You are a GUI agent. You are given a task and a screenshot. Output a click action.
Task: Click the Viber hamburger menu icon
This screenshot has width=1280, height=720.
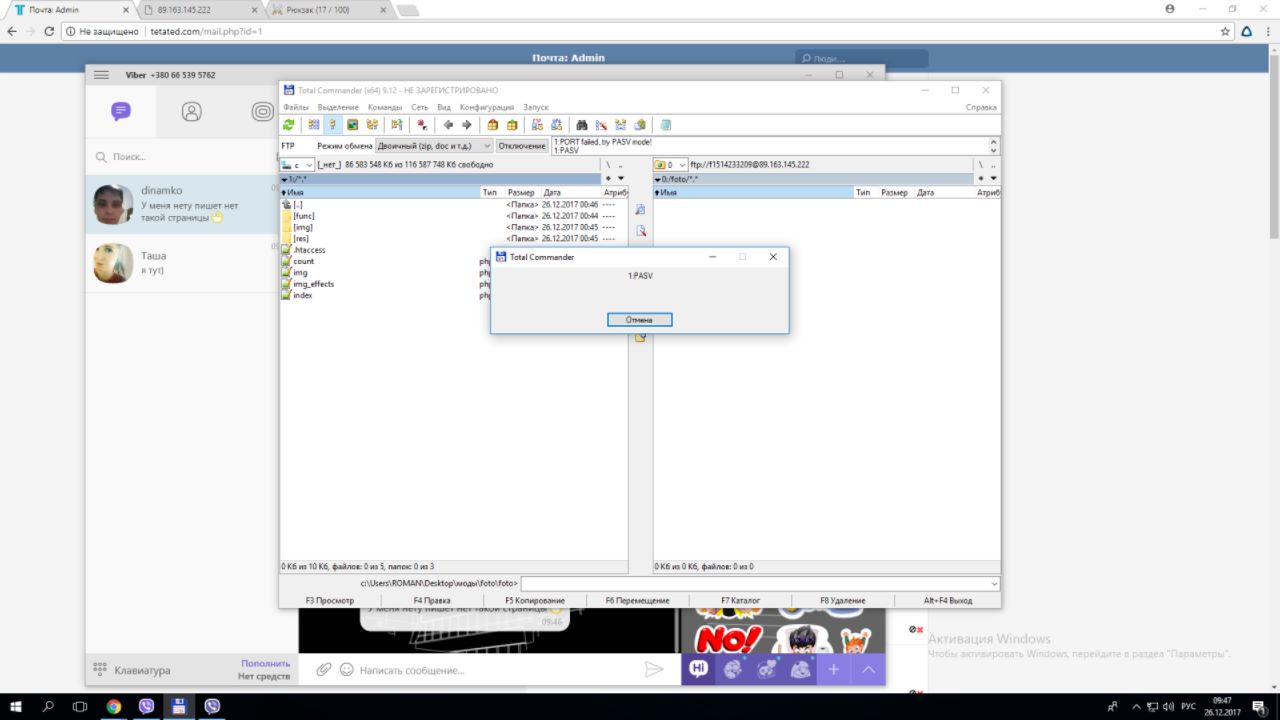101,75
